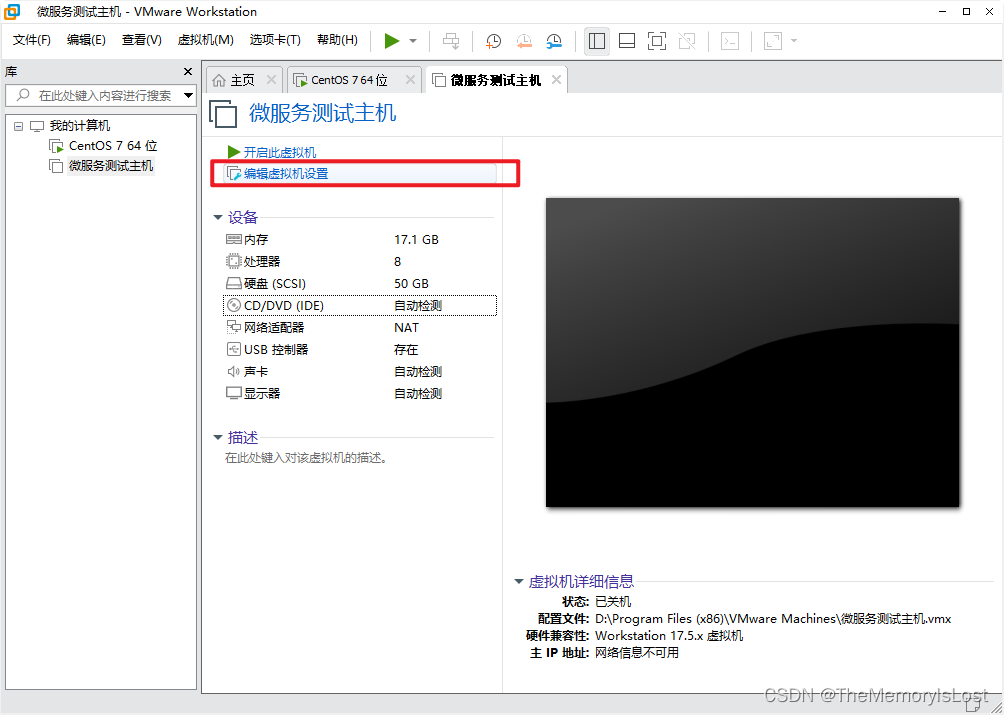Click the 状态 已关机 status text
The image size is (1004, 715).
613,602
